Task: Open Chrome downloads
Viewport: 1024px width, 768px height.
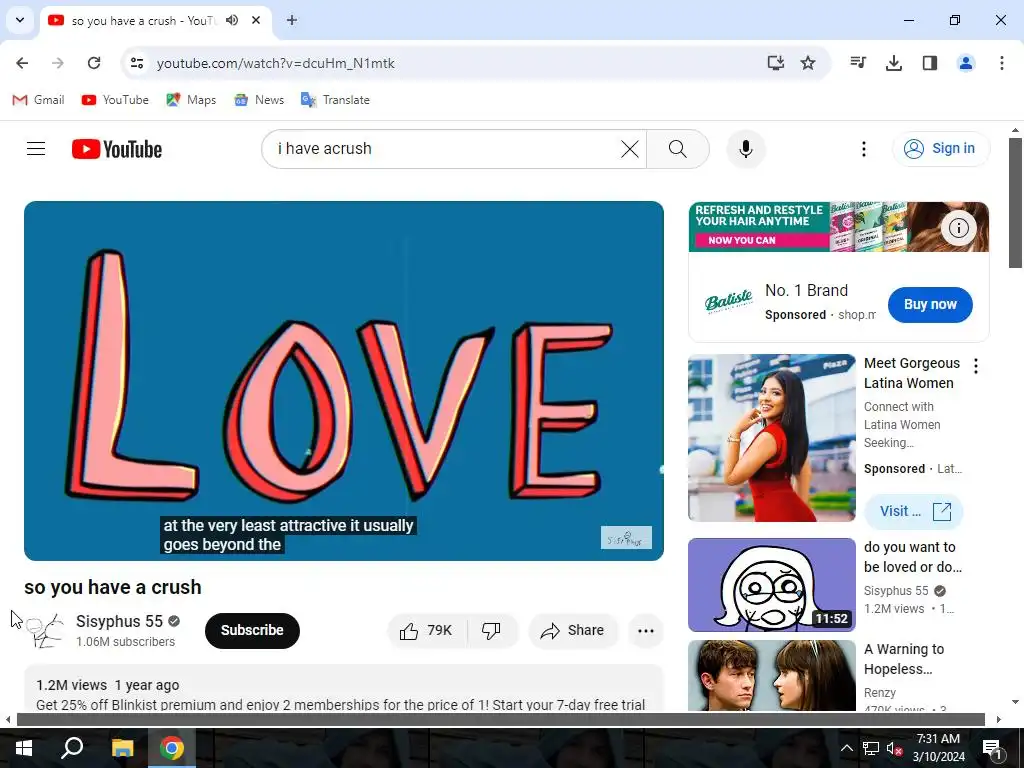Action: [x=893, y=63]
